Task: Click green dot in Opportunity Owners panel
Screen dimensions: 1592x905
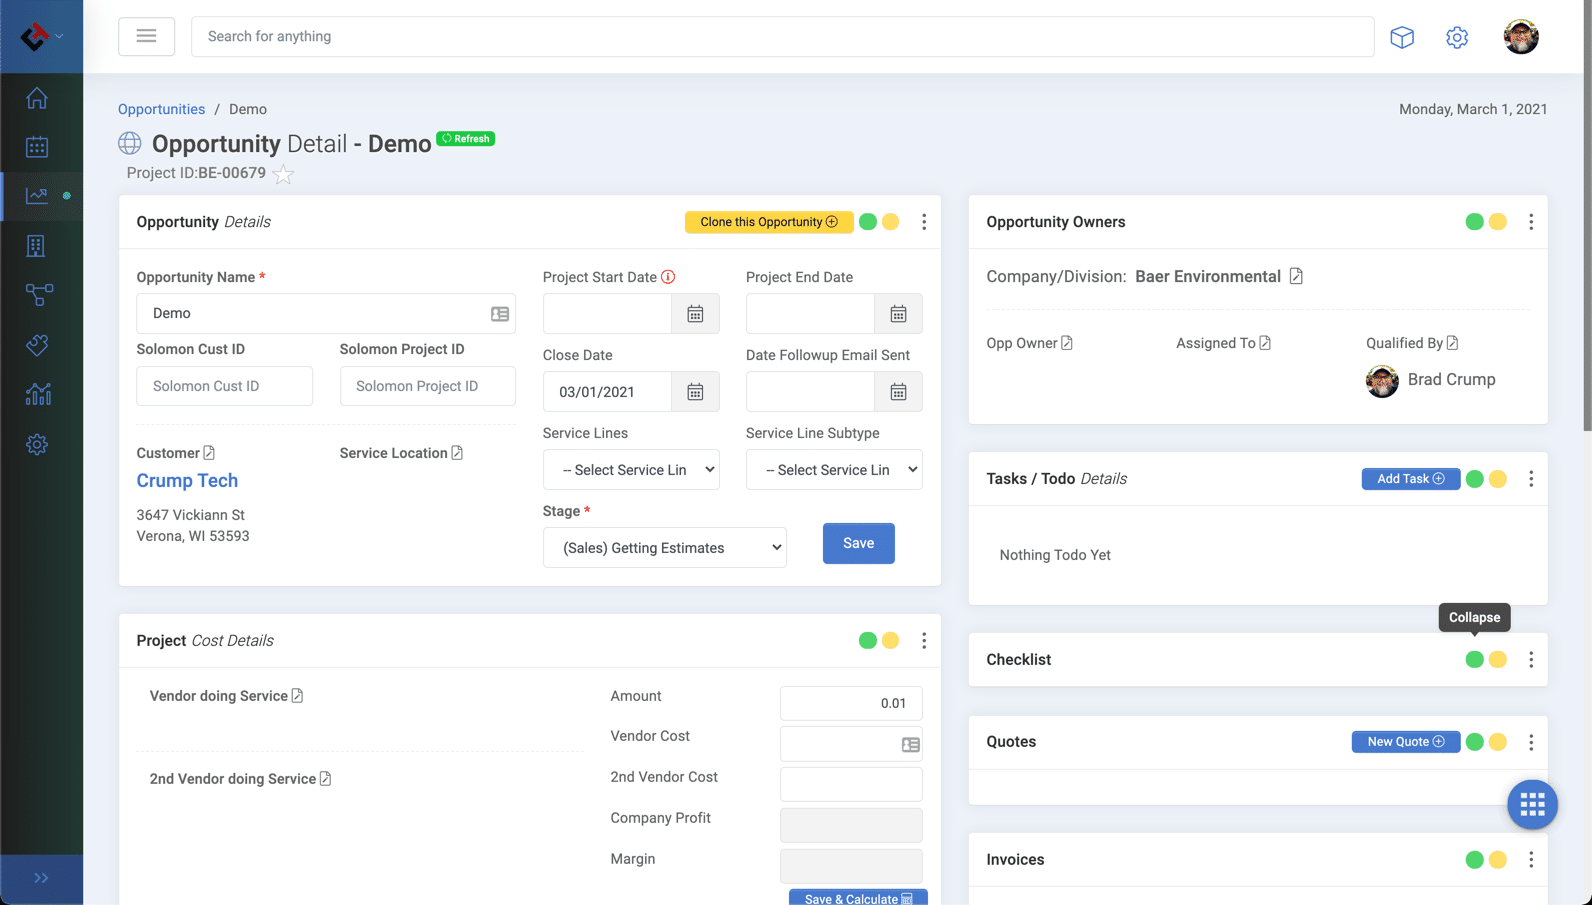Action: pyautogui.click(x=1475, y=222)
